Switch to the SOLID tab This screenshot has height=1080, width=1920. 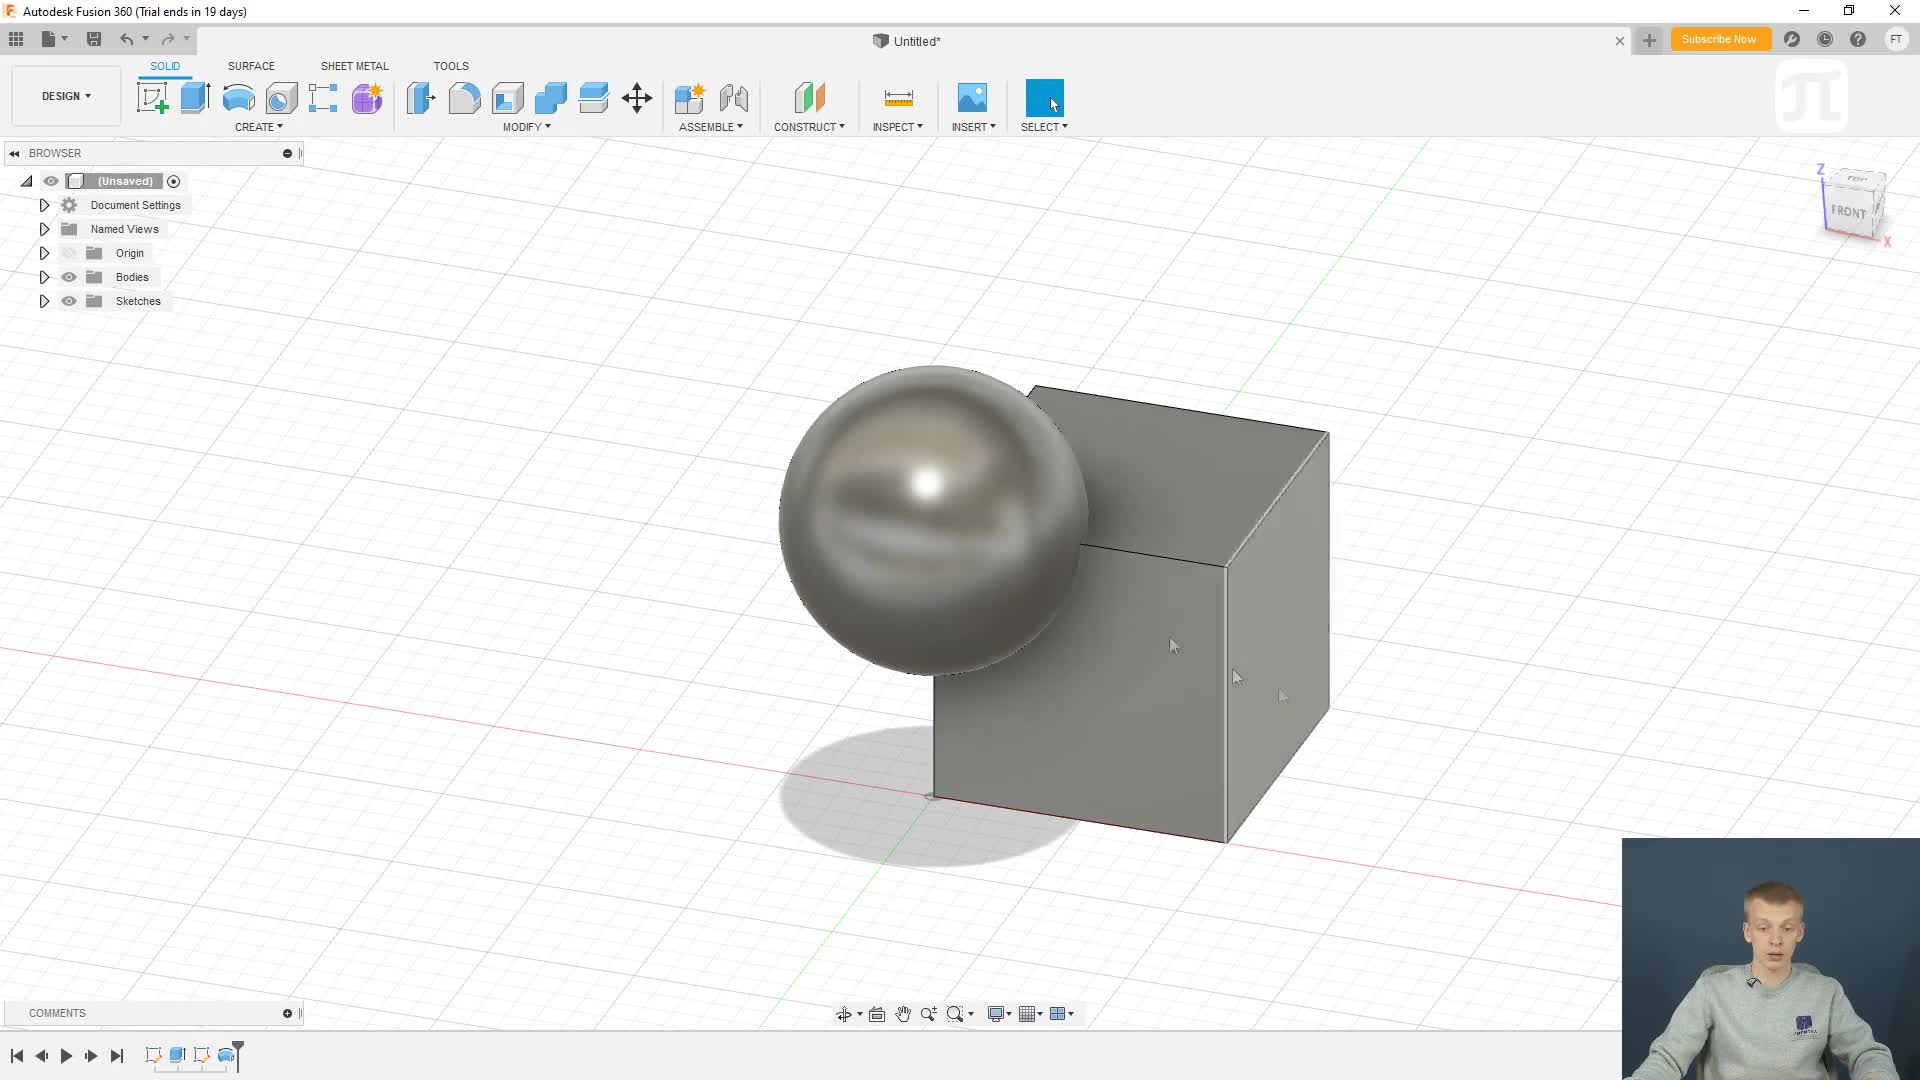165,66
